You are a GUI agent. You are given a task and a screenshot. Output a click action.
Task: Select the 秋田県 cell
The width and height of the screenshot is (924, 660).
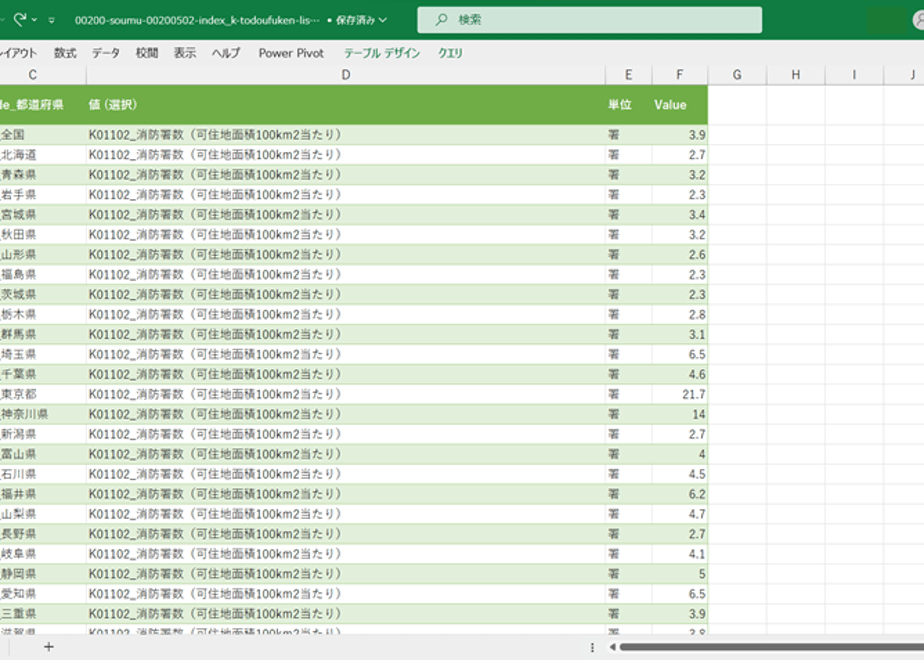pyautogui.click(x=43, y=235)
